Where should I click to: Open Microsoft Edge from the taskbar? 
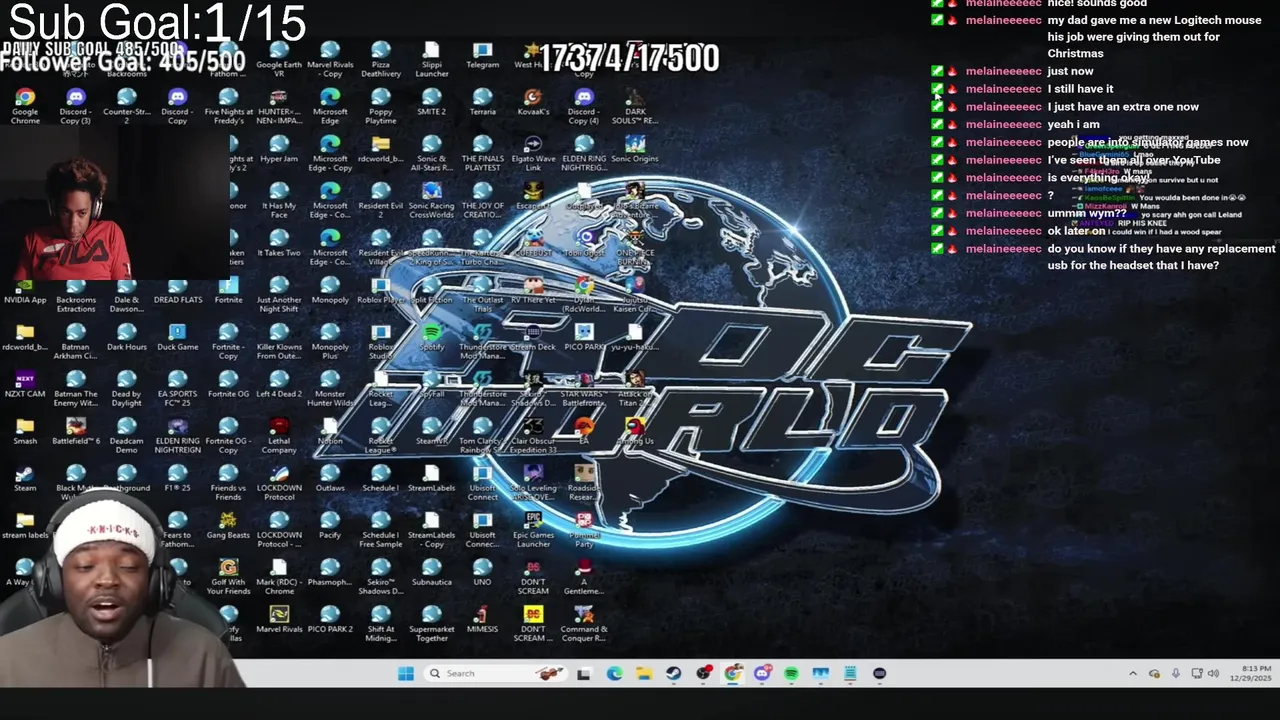pos(614,673)
